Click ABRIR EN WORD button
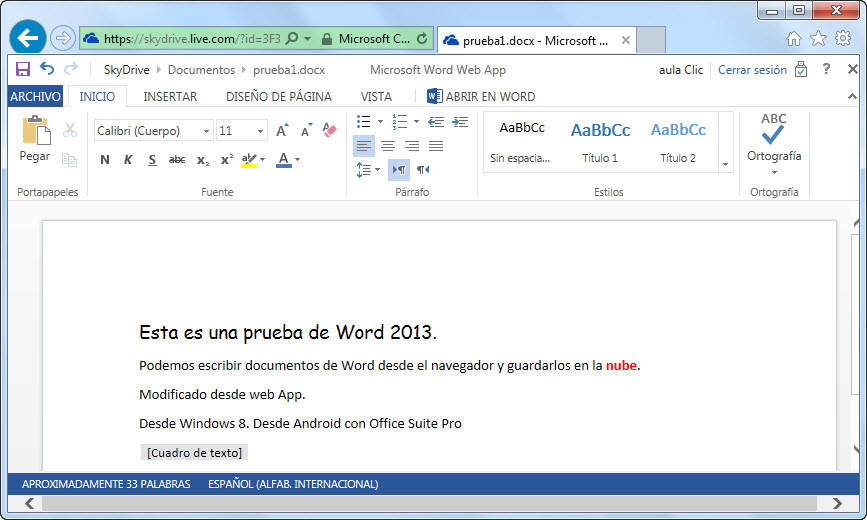 click(481, 97)
